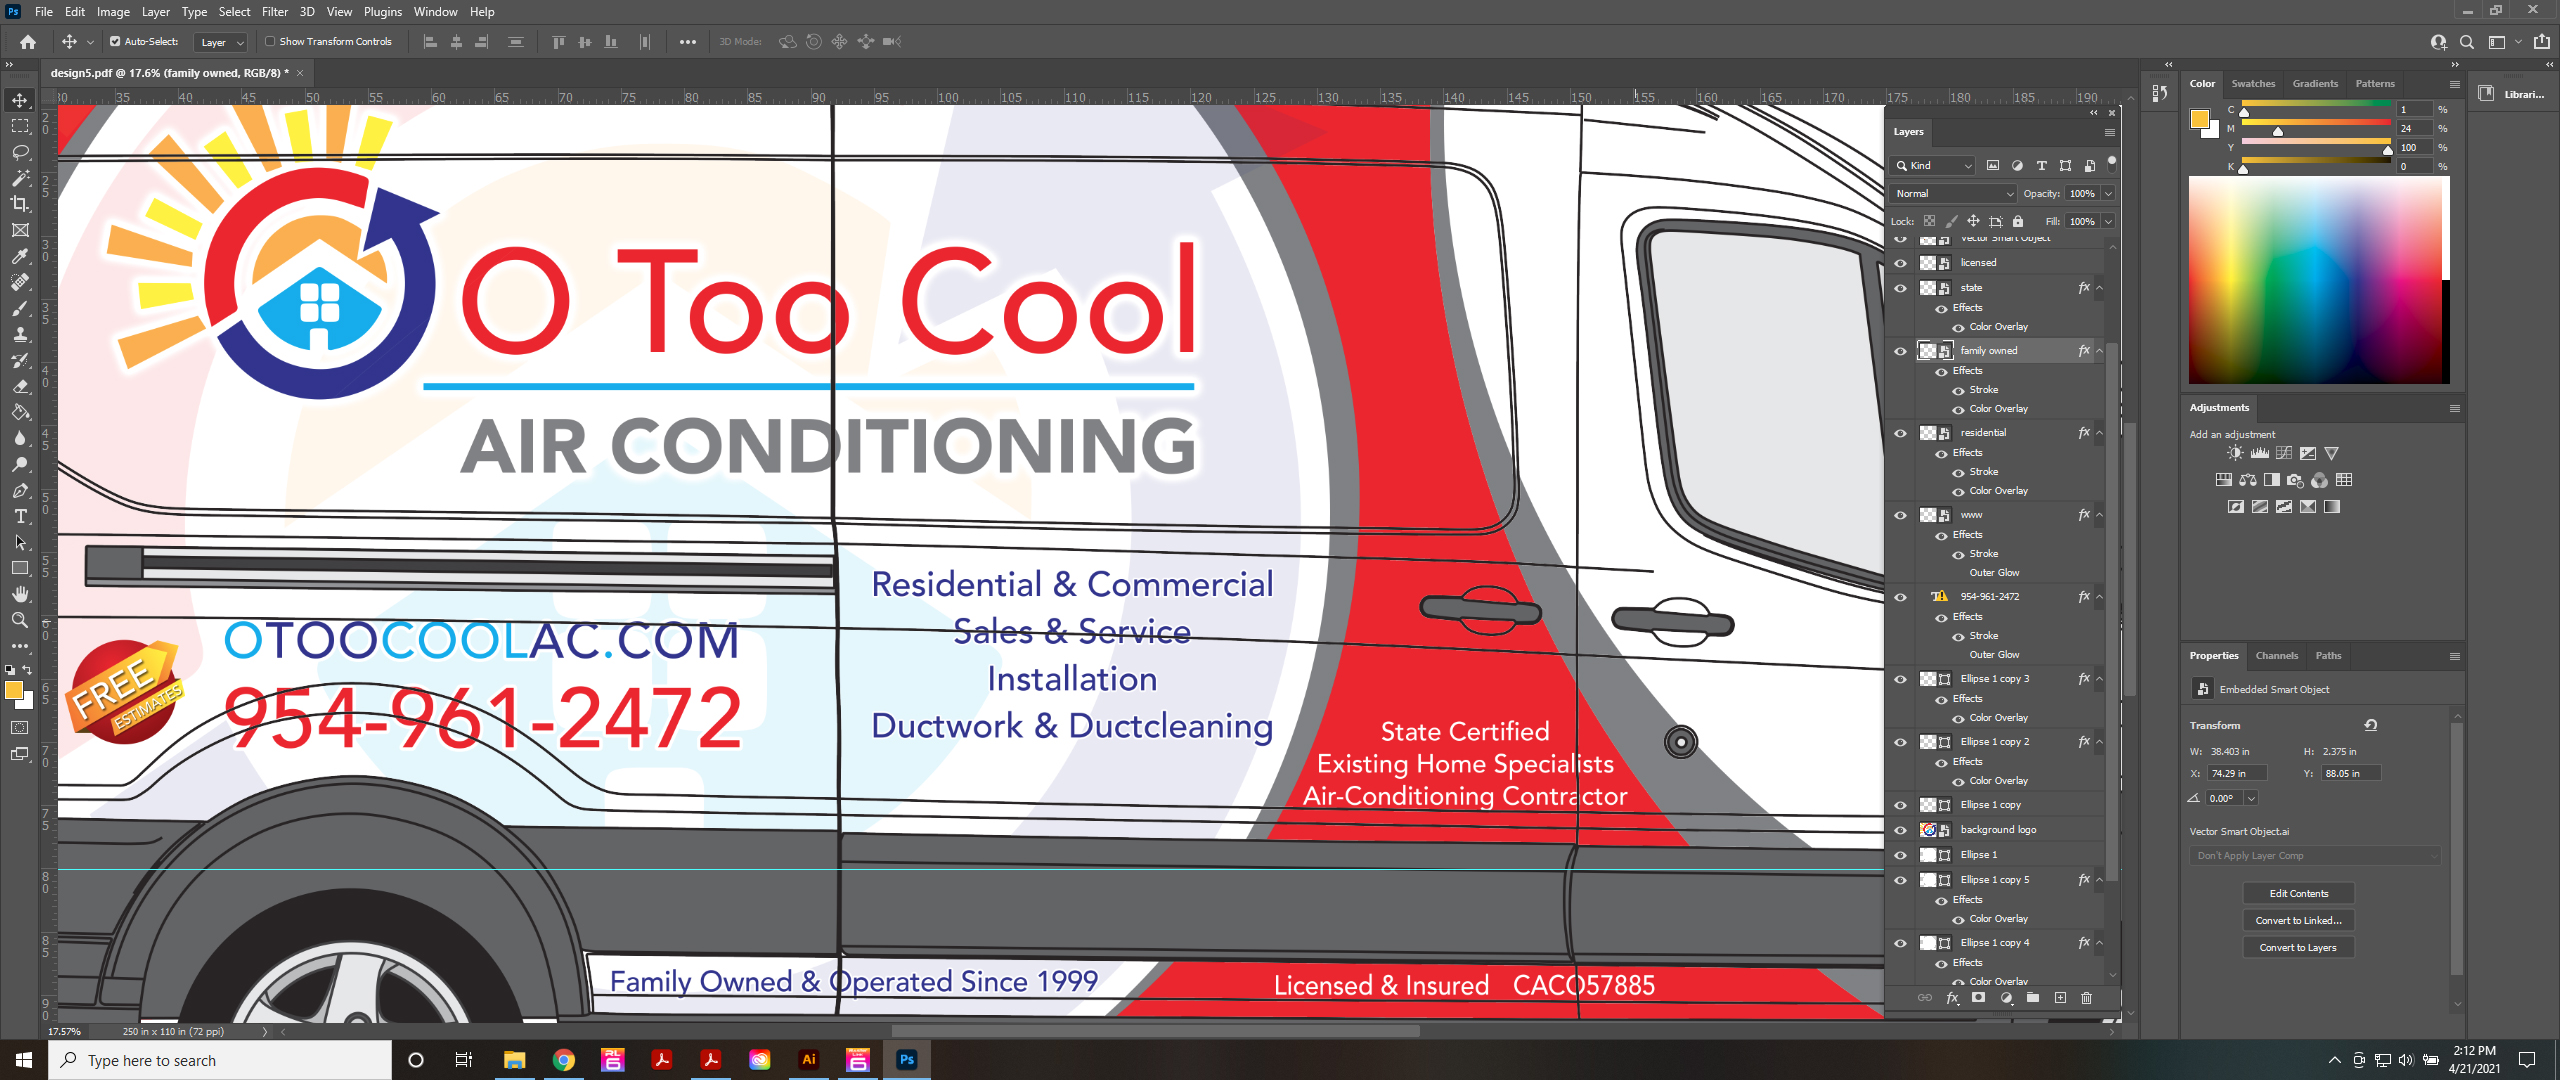
Task: Hide the licensed layer
Action: (1900, 263)
